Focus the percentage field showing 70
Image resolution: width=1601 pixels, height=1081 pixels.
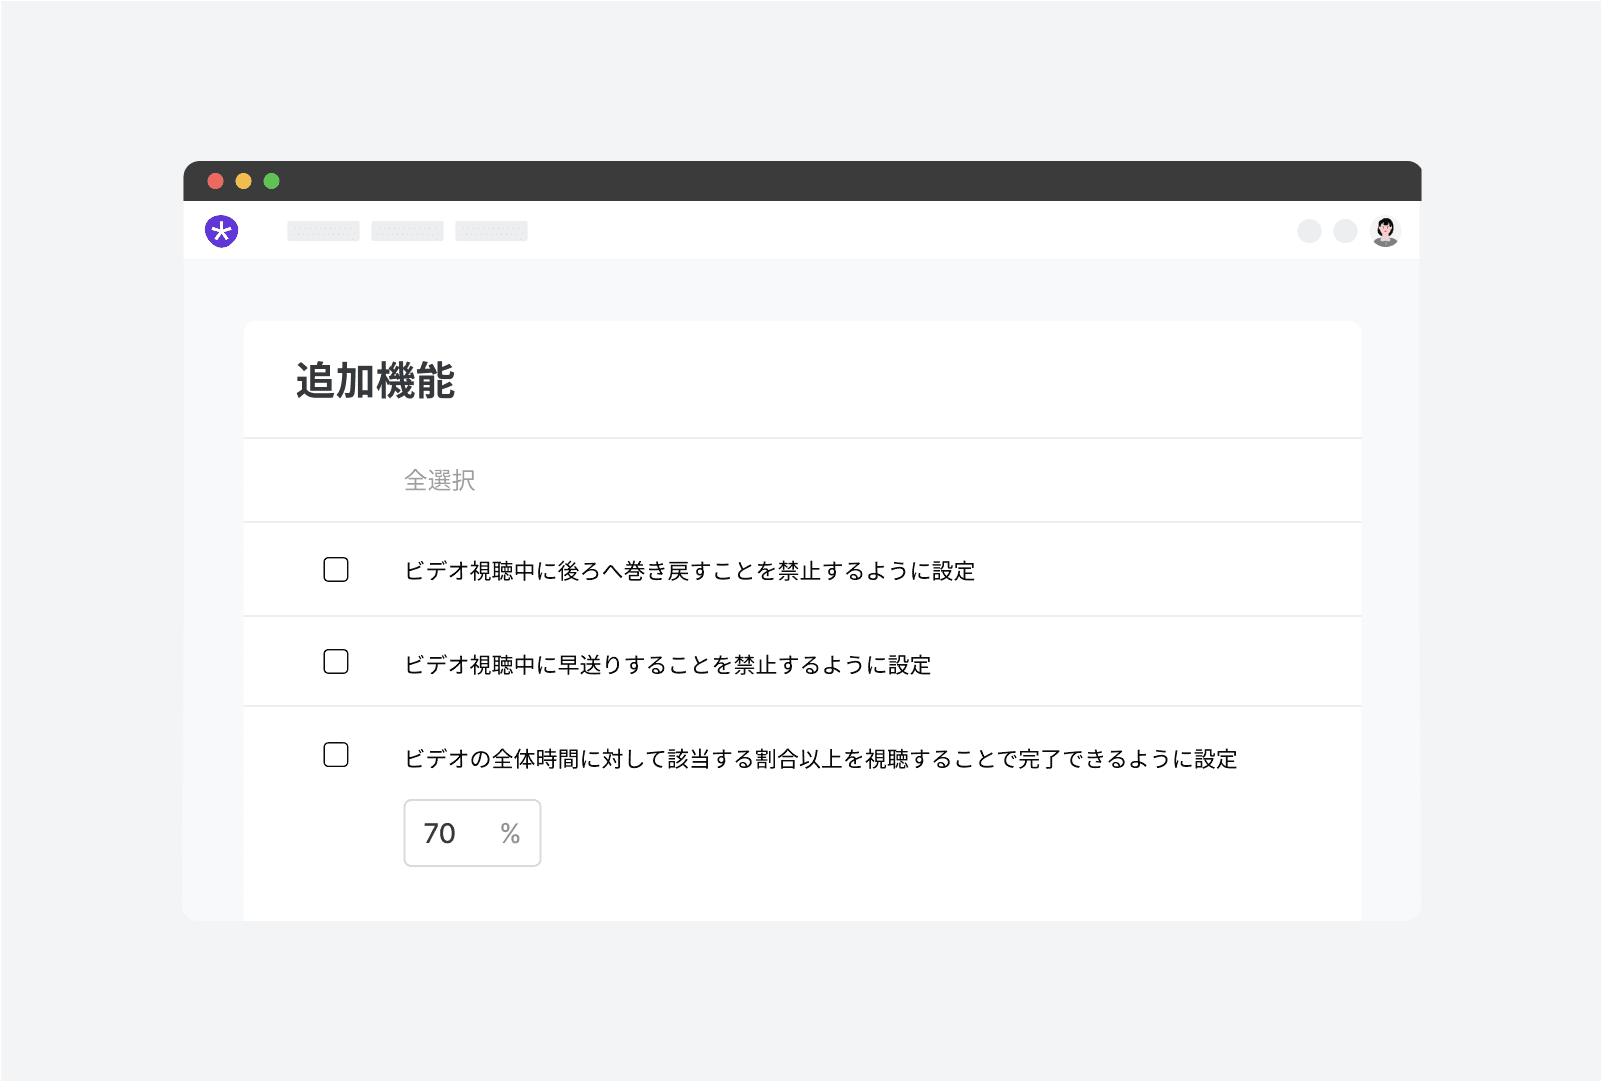coord(445,833)
